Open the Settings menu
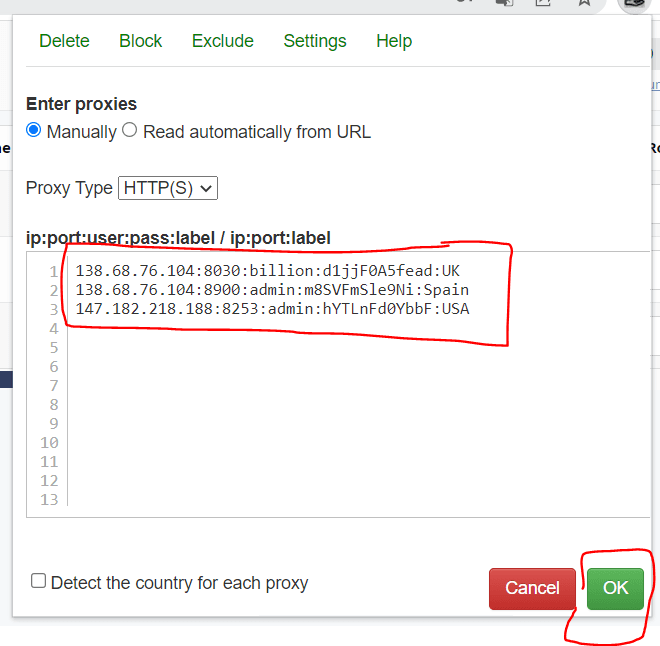 pos(314,41)
